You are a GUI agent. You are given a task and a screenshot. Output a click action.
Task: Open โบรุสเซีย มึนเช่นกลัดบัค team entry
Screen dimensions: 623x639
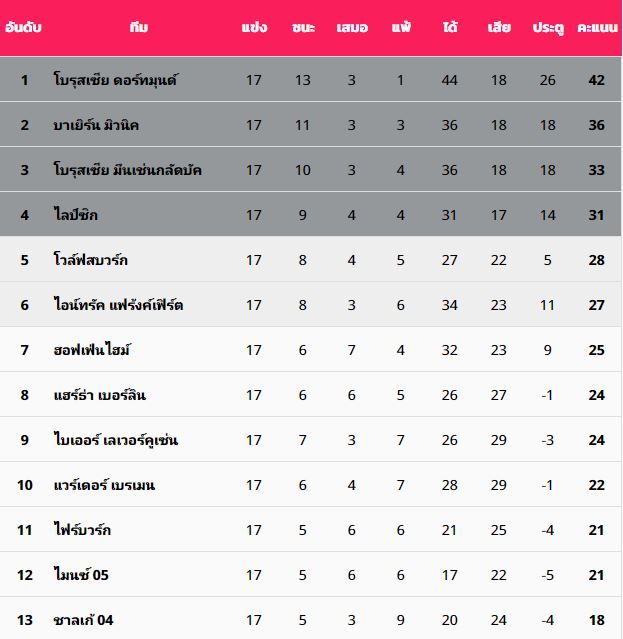pyautogui.click(x=128, y=170)
